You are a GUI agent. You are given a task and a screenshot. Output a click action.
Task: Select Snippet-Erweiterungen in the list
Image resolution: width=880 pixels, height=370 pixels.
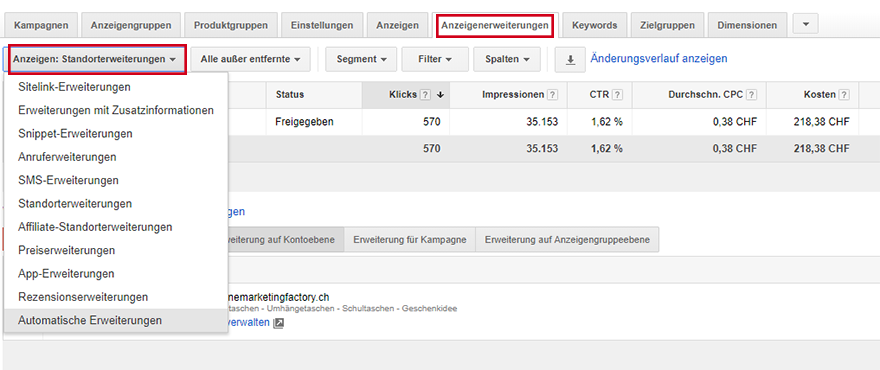click(x=116, y=134)
